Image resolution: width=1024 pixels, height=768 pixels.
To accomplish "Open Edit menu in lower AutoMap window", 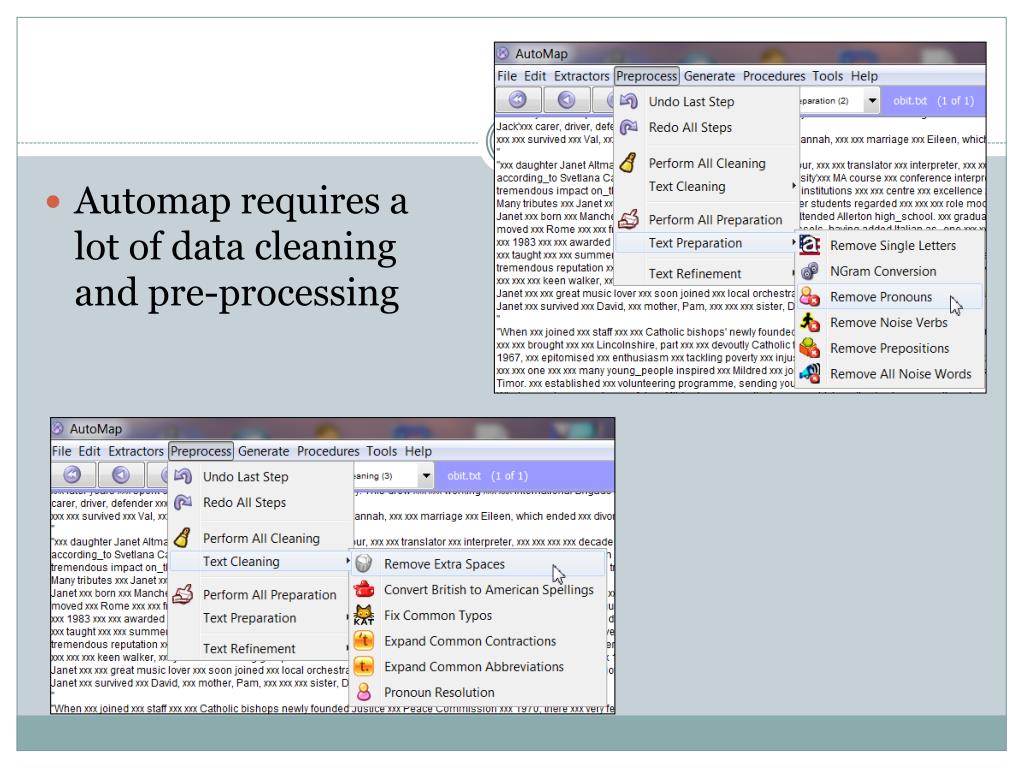I will (89, 451).
